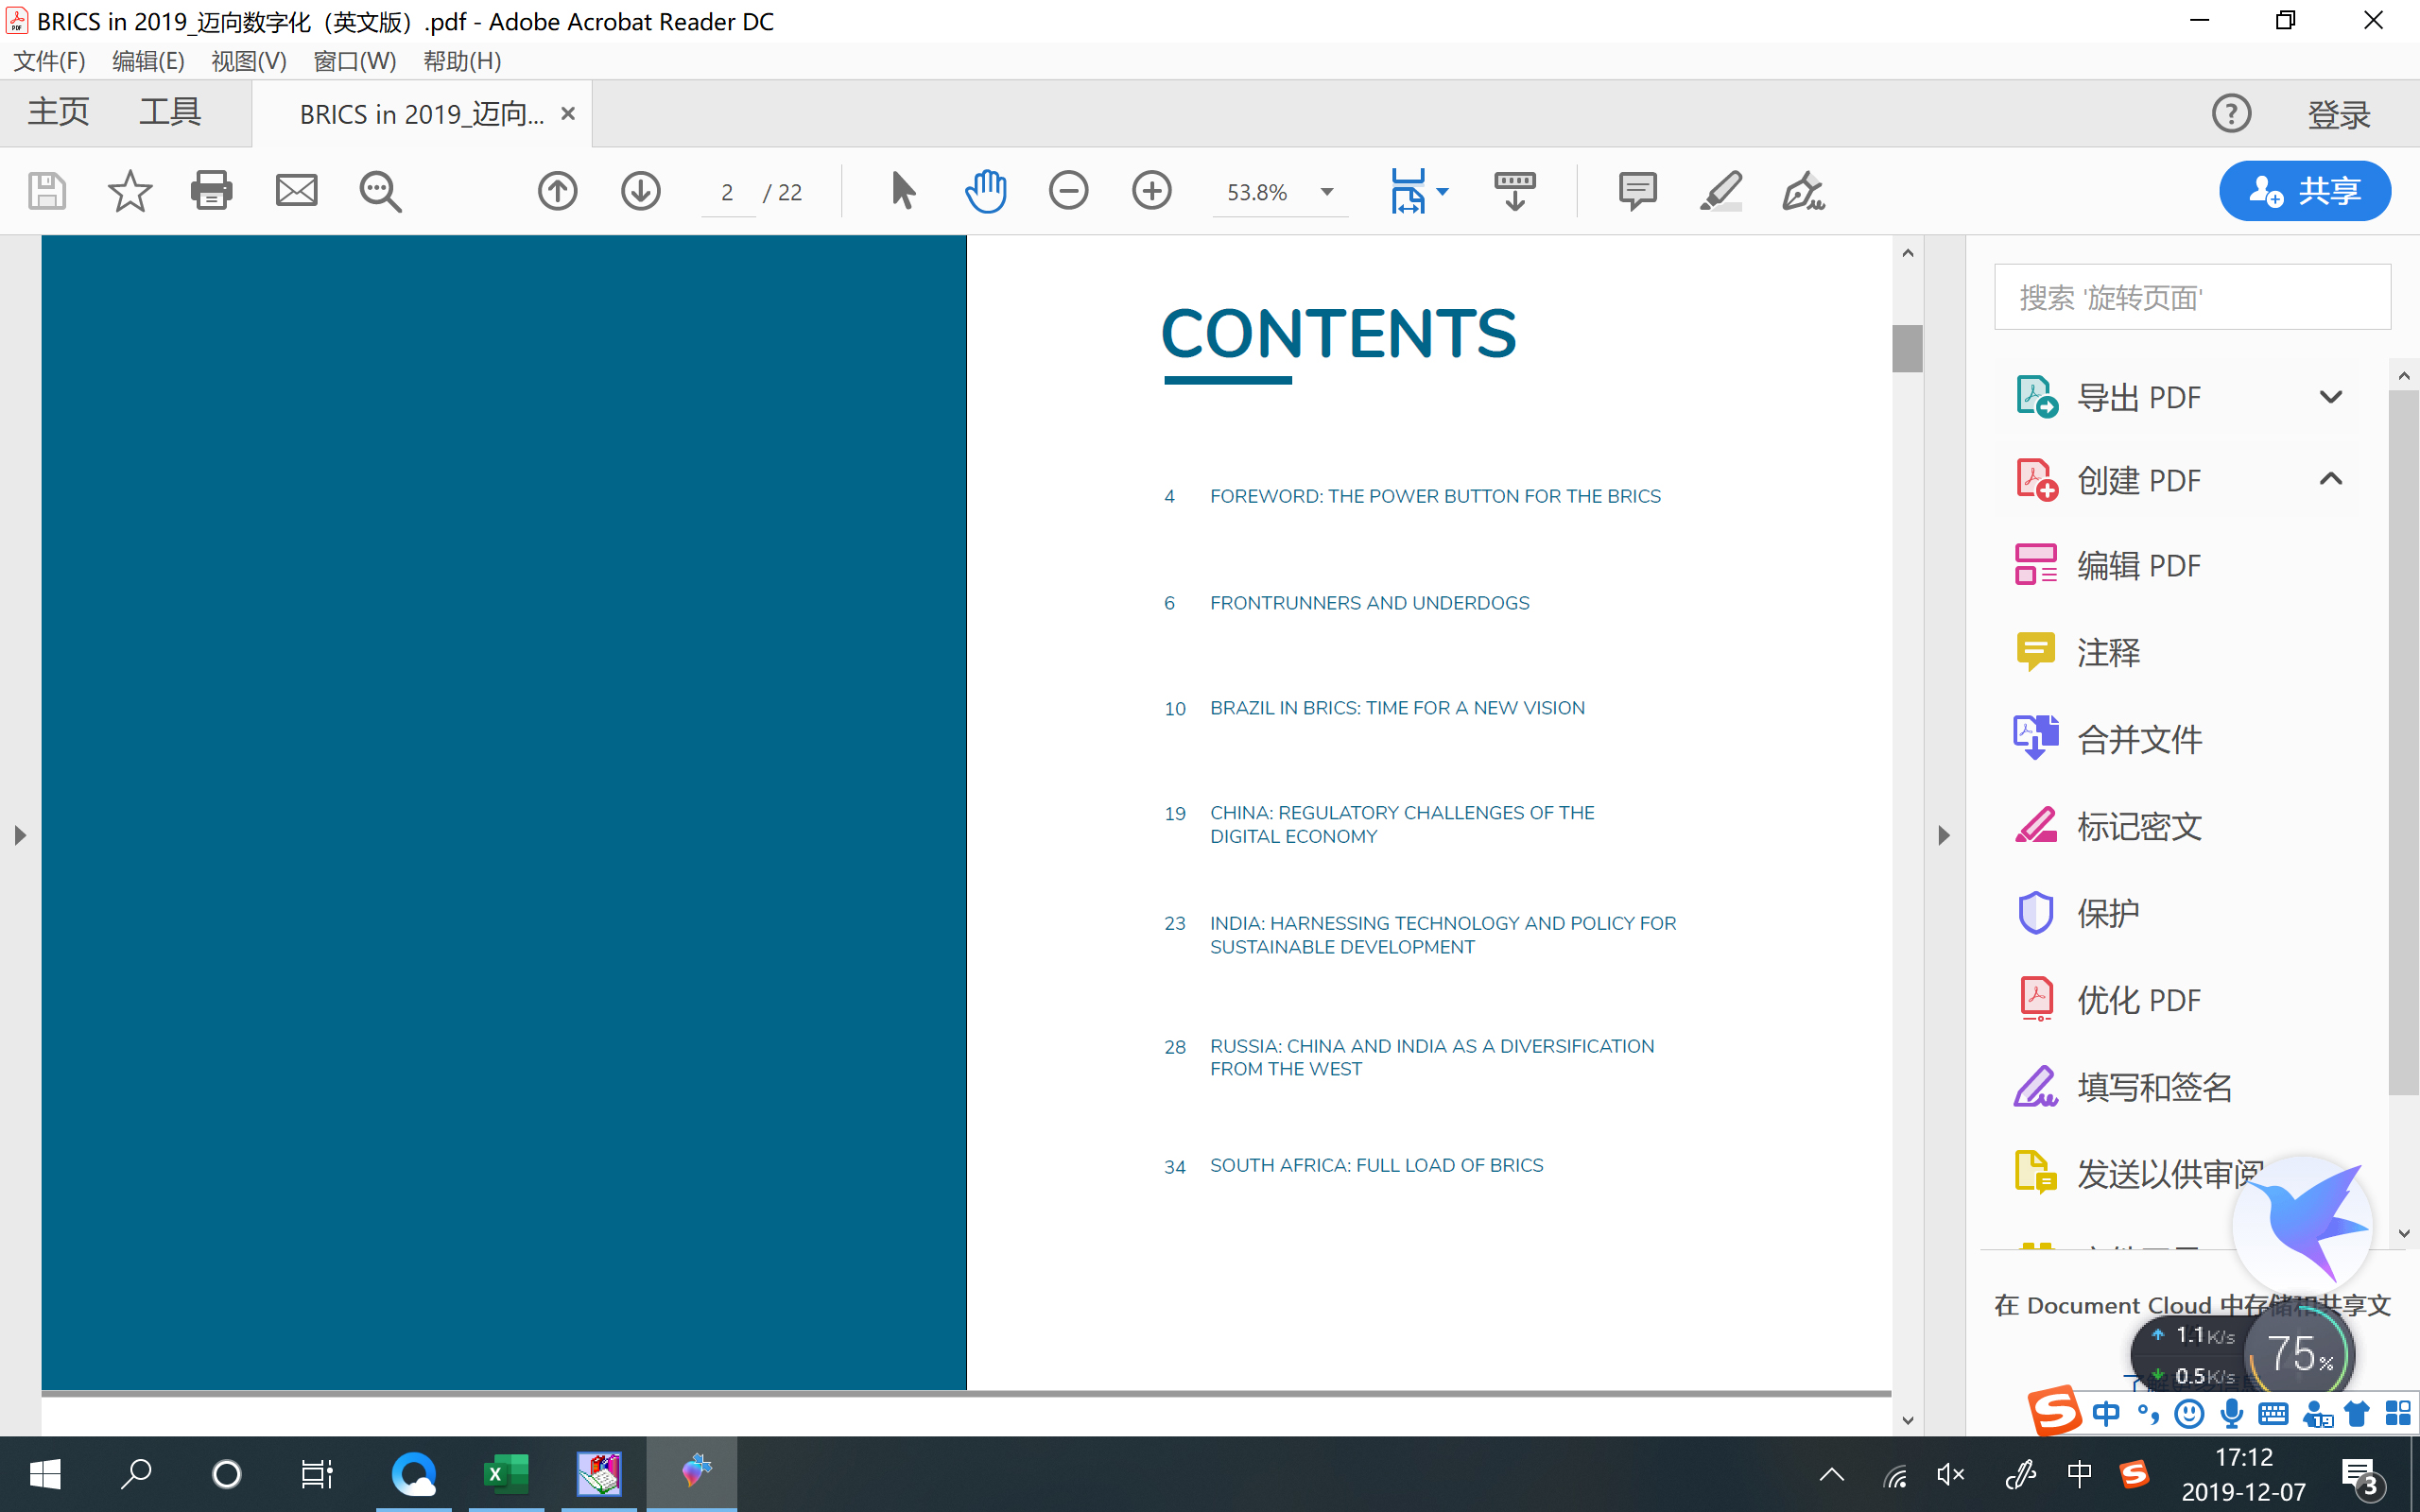
Task: Click the tools search input field
Action: [x=2192, y=297]
